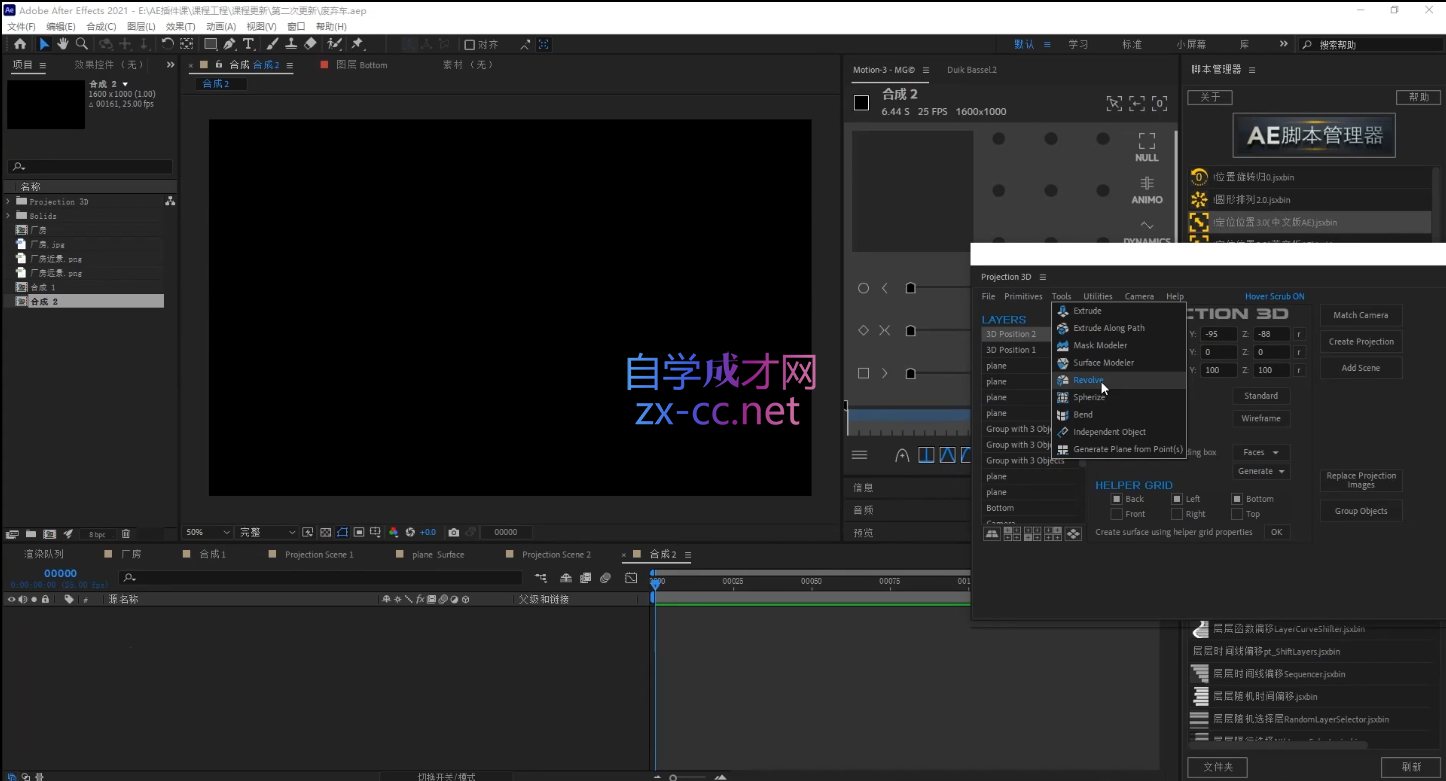The image size is (1446, 781).
Task: Click the Wireframe button
Action: pos(1261,419)
